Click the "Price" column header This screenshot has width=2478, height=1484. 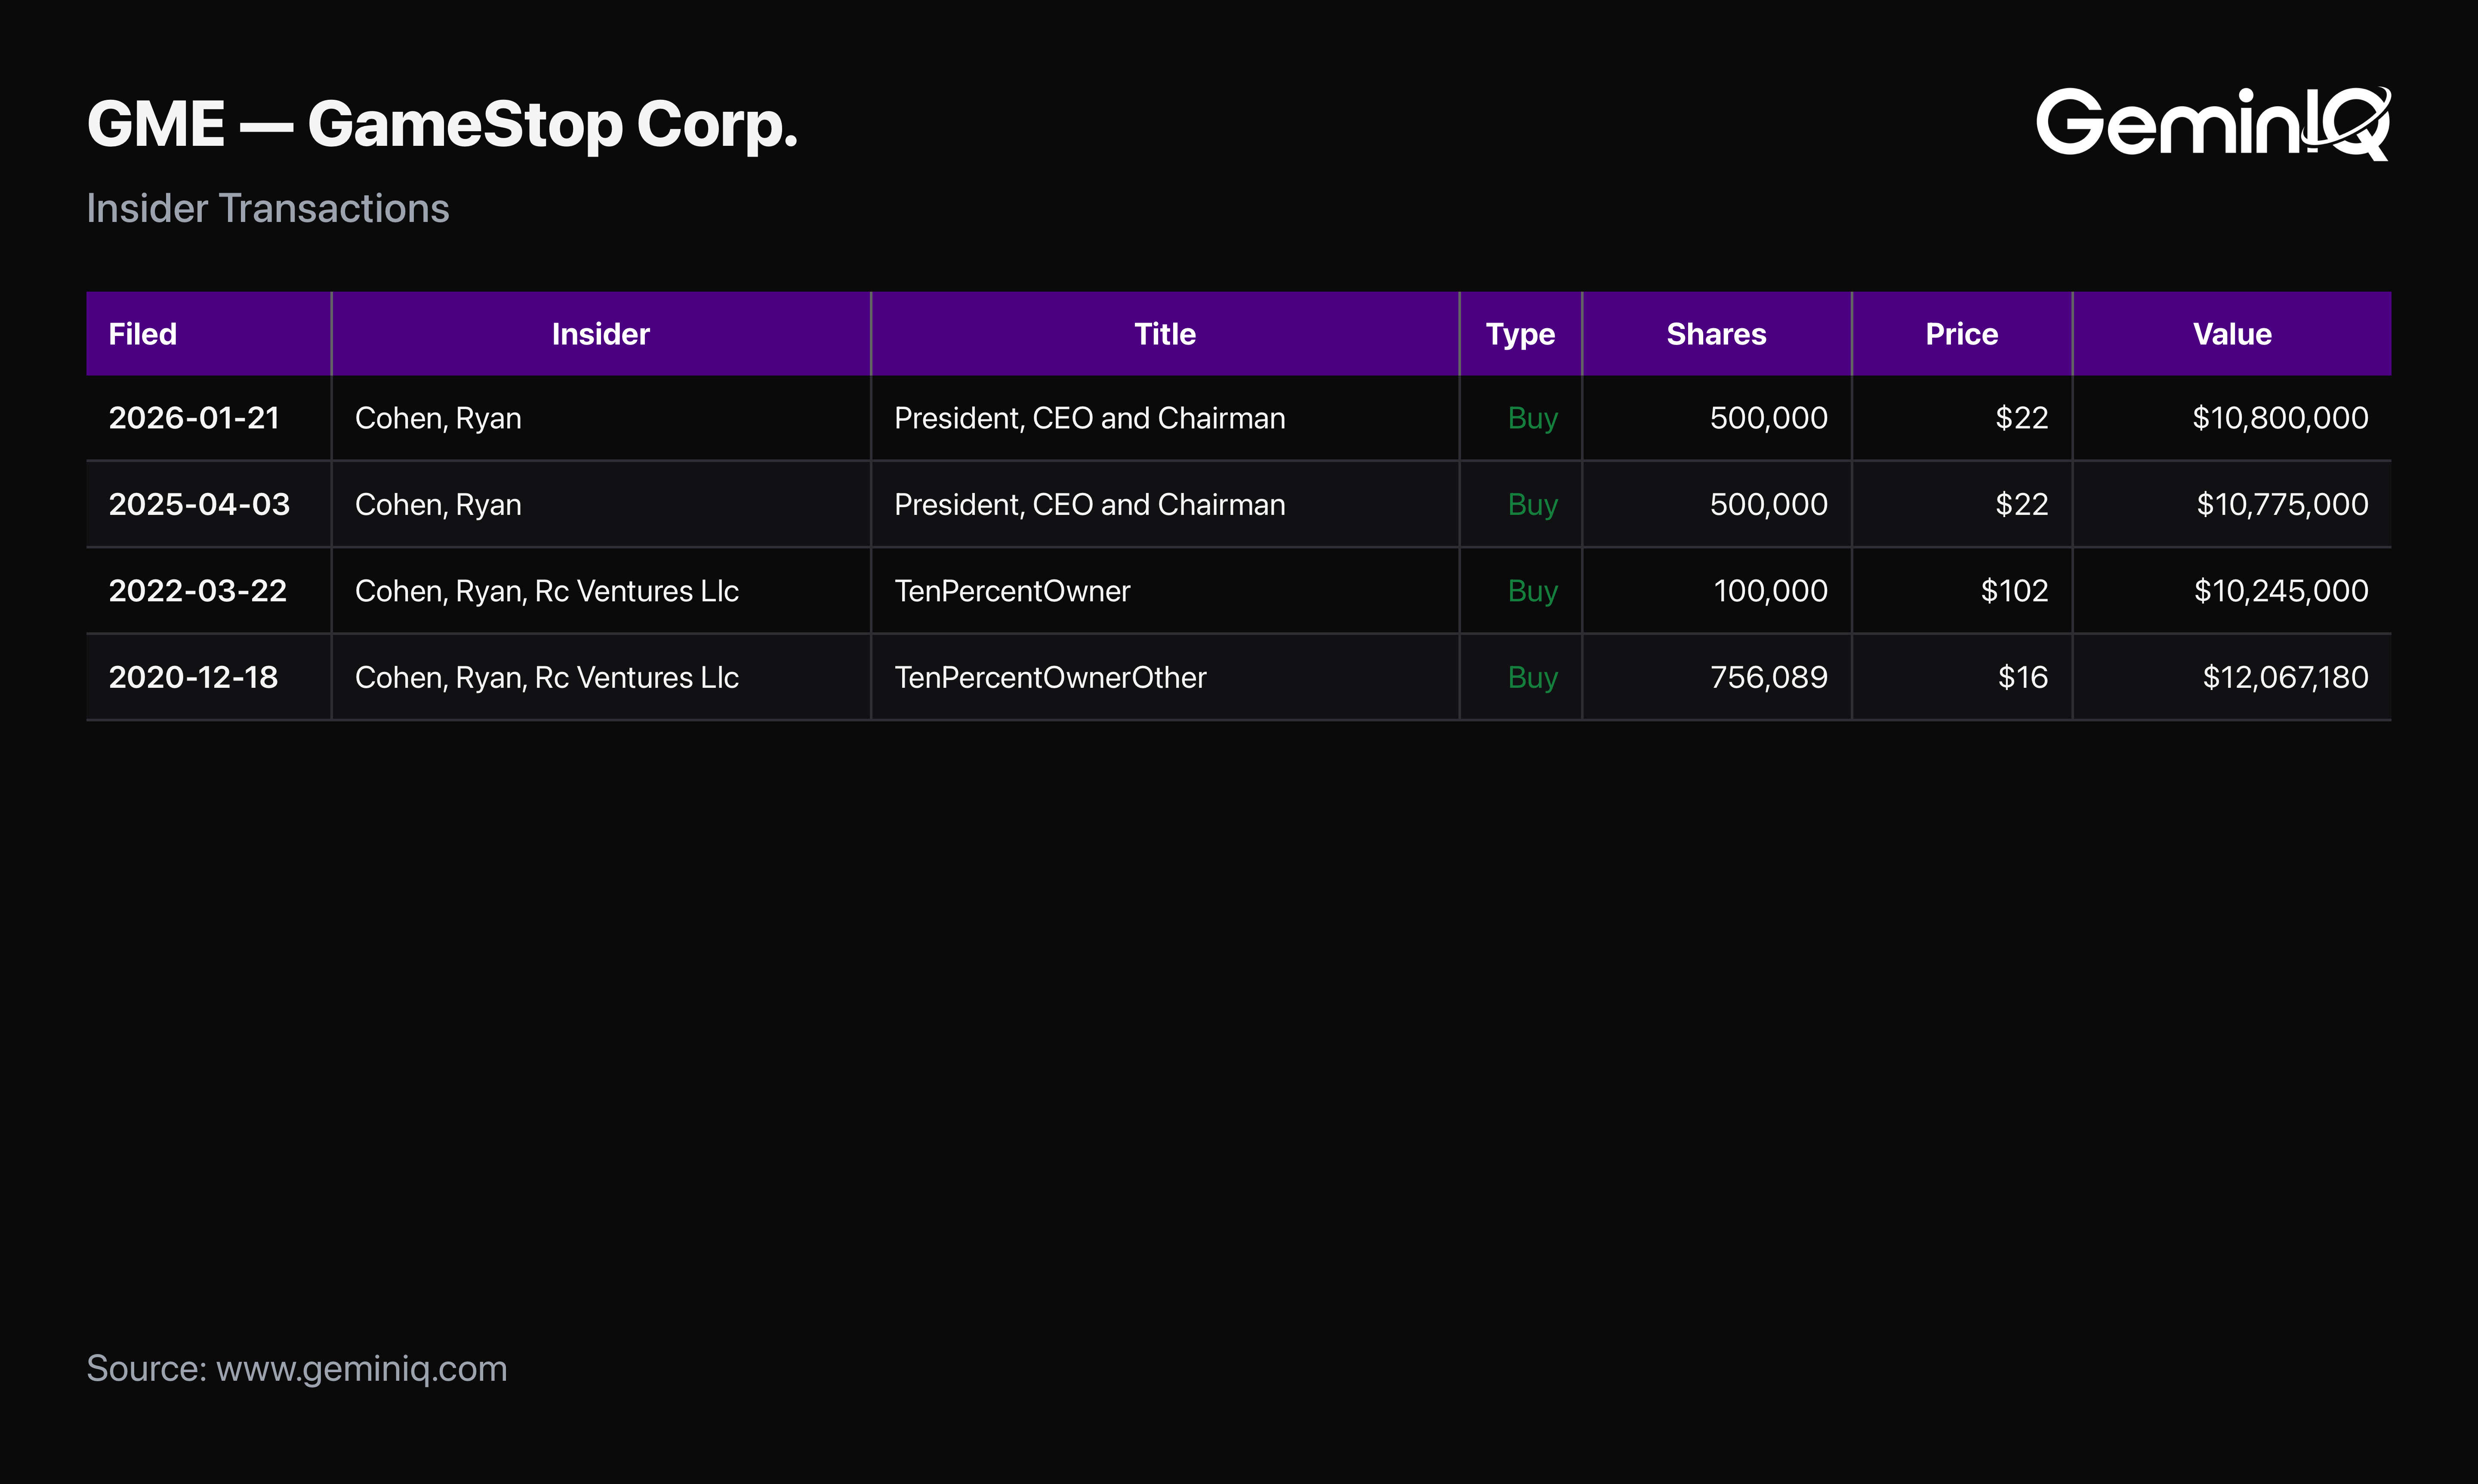1962,334
